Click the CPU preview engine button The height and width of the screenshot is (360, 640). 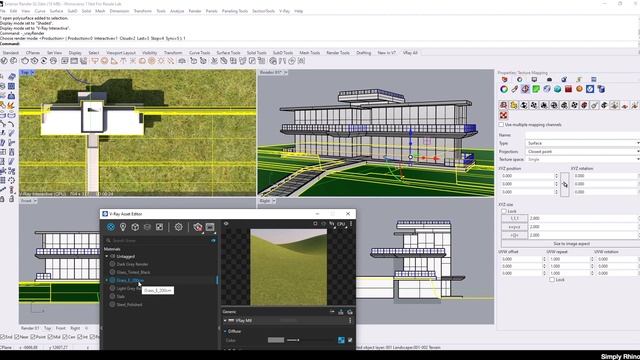341,224
